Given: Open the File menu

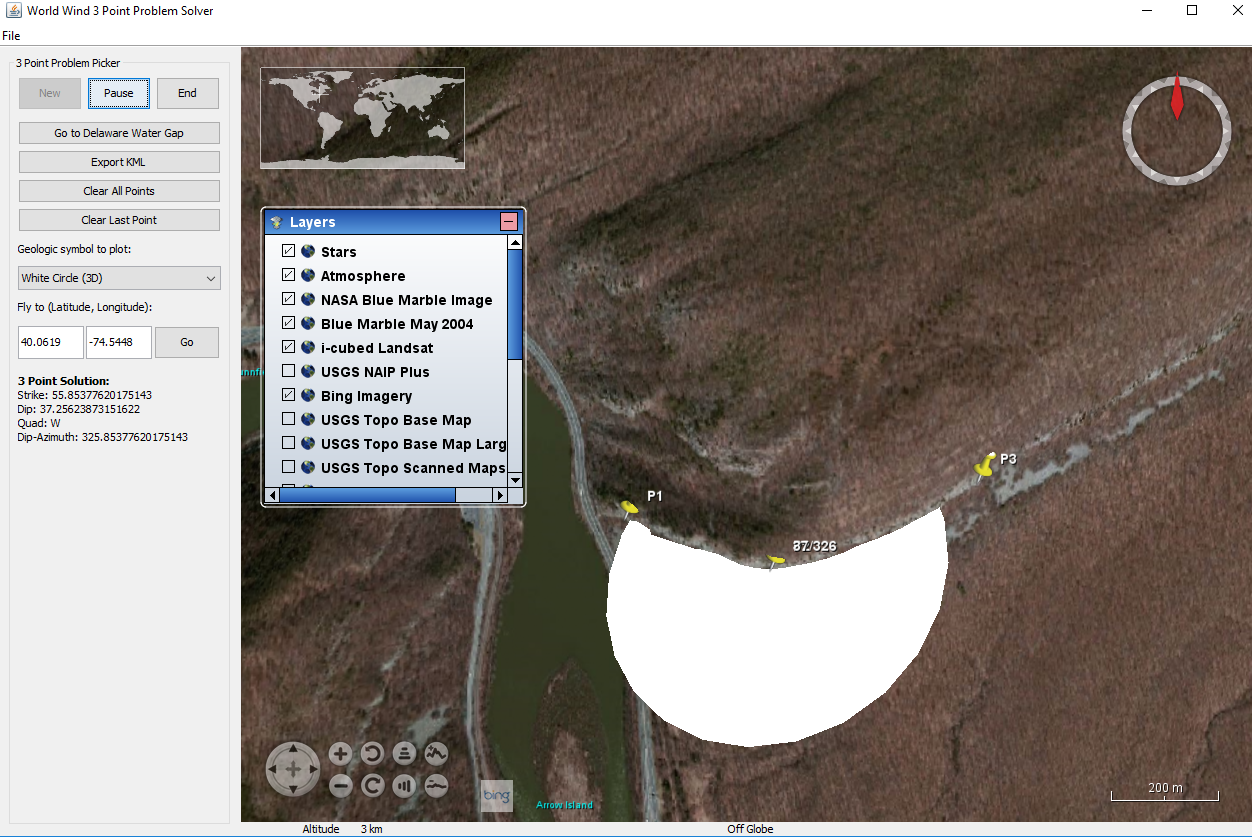Looking at the screenshot, I should click(11, 36).
